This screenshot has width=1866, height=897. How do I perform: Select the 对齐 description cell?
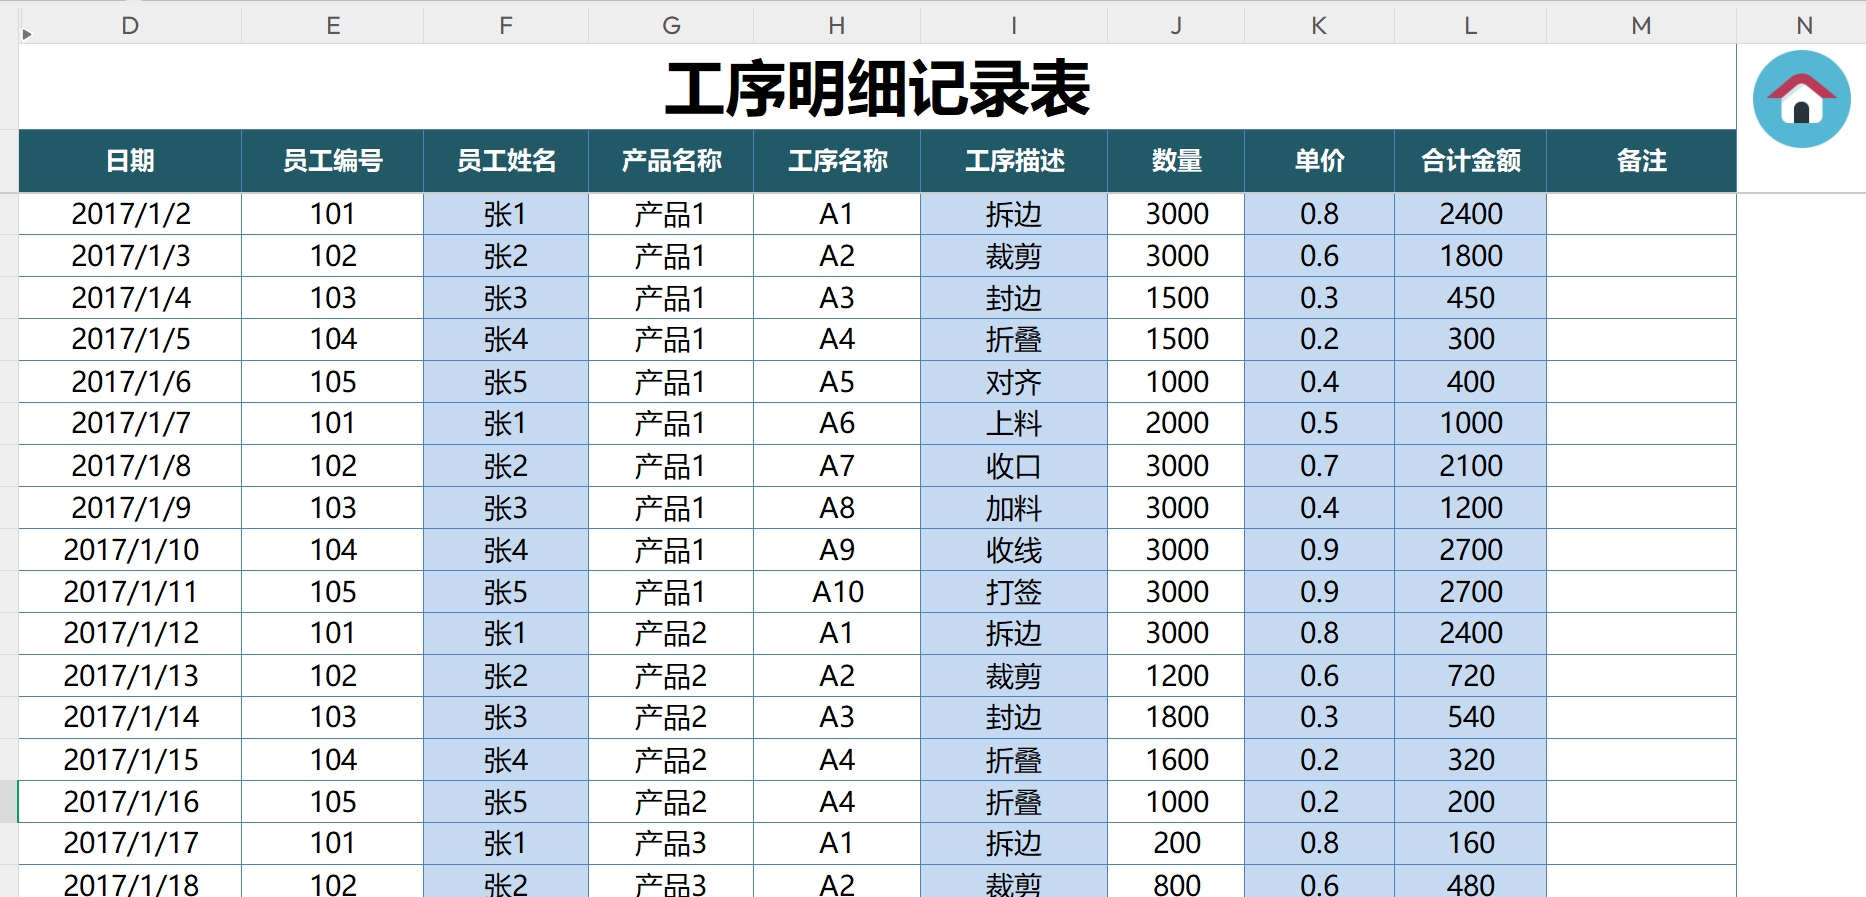[x=1014, y=382]
